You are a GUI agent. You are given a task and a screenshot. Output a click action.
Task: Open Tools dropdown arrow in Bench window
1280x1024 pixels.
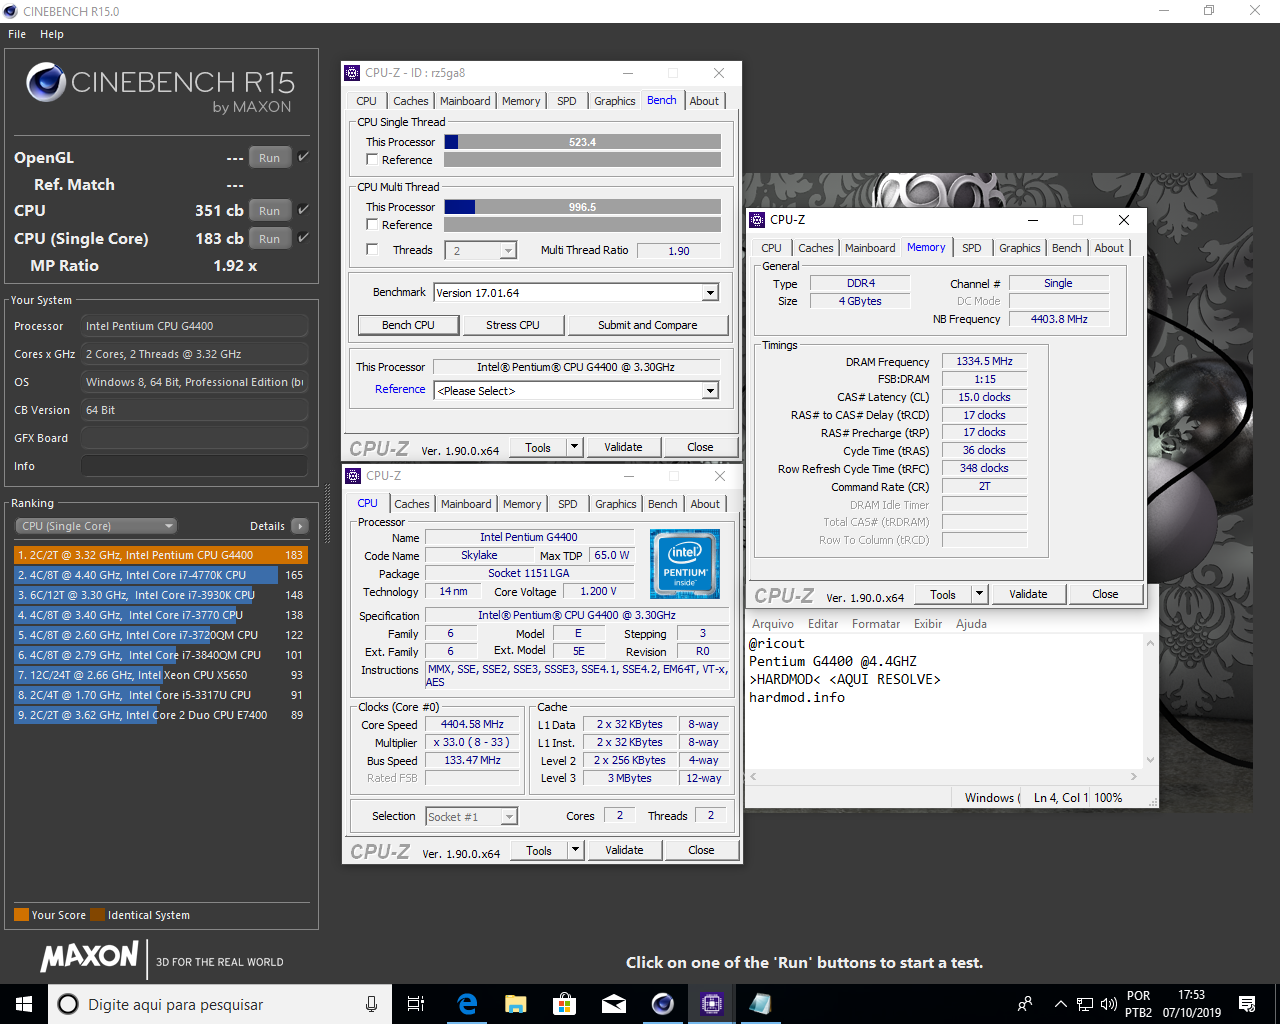tap(574, 447)
